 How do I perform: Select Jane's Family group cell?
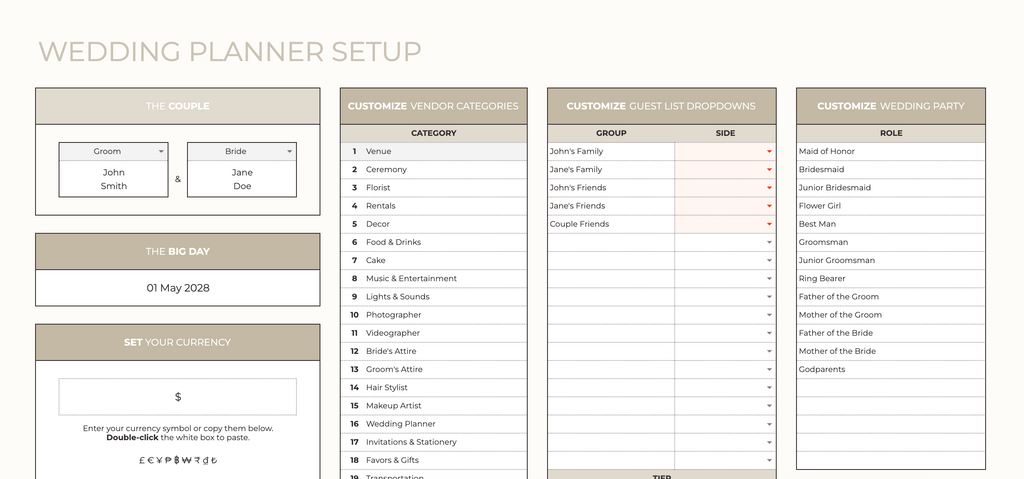(x=611, y=170)
